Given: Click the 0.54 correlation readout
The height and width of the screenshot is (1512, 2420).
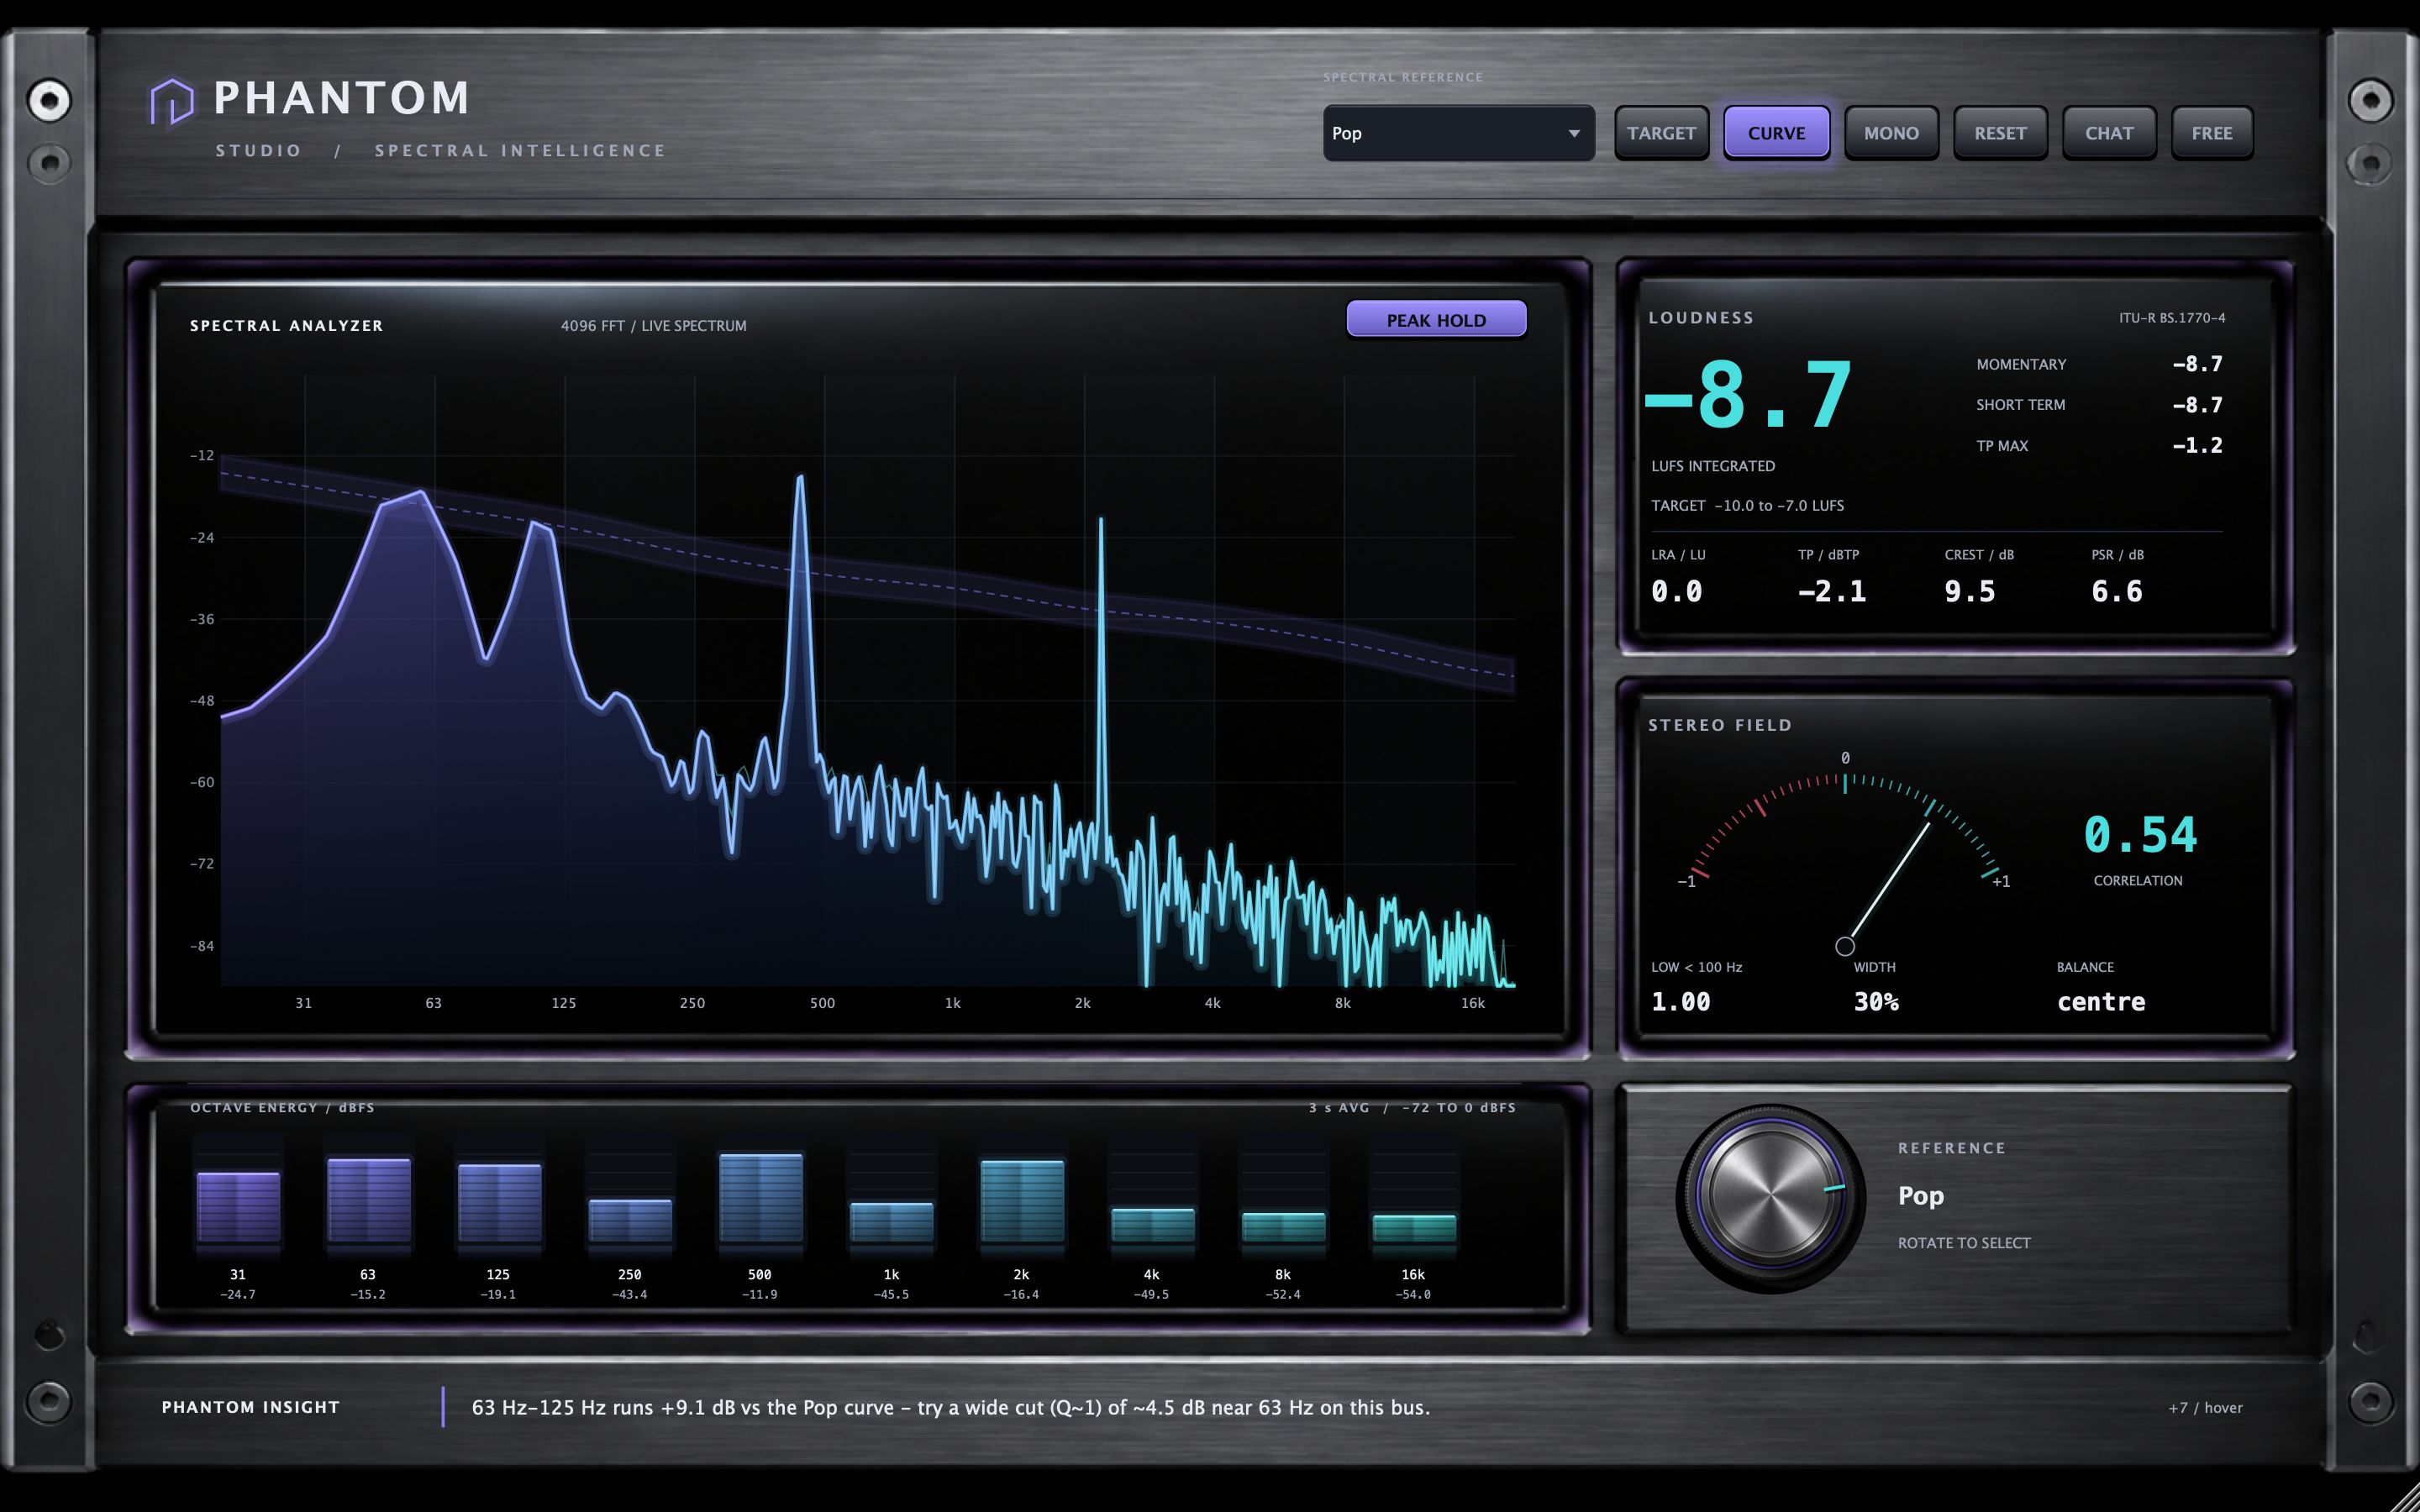Looking at the screenshot, I should coord(2140,835).
